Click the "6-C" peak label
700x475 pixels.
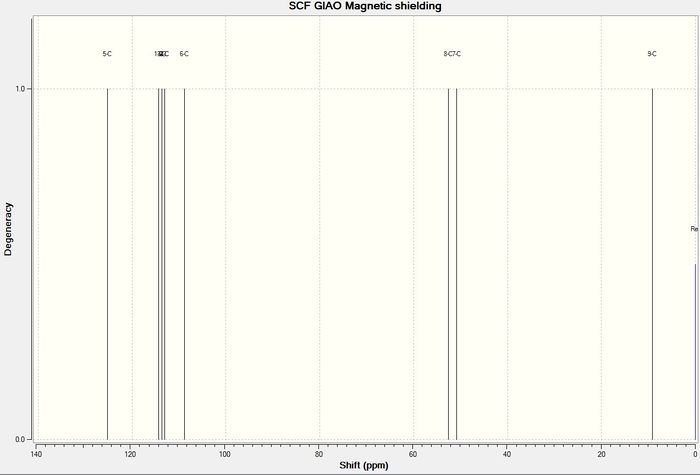[x=184, y=54]
